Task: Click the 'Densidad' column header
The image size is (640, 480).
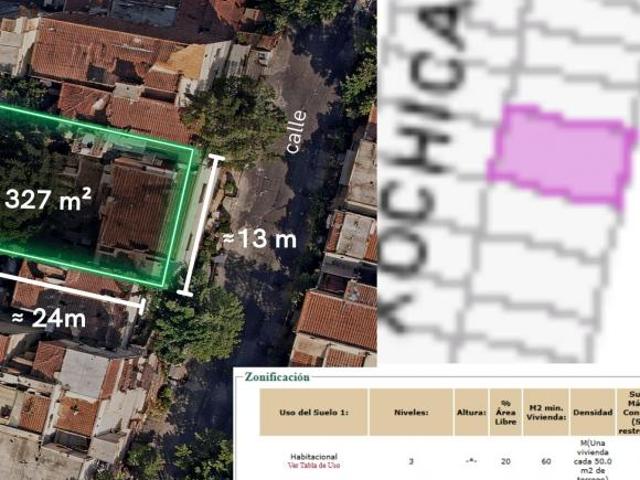Action: (593, 412)
